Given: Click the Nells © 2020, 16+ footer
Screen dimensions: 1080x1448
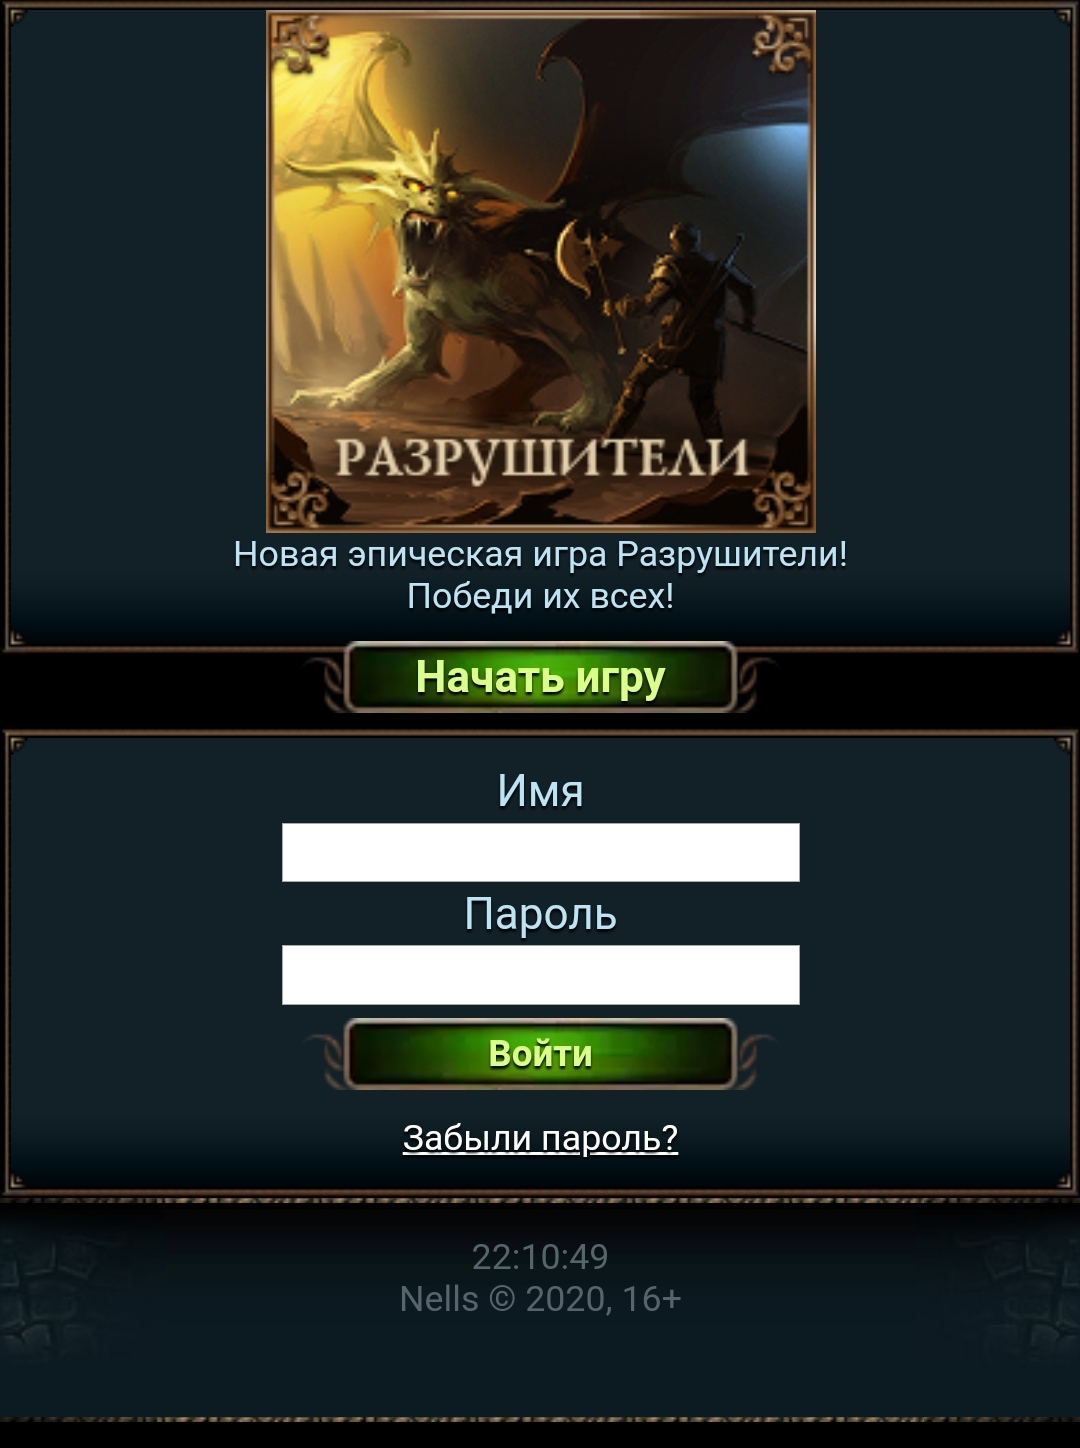Looking at the screenshot, I should 540,1299.
